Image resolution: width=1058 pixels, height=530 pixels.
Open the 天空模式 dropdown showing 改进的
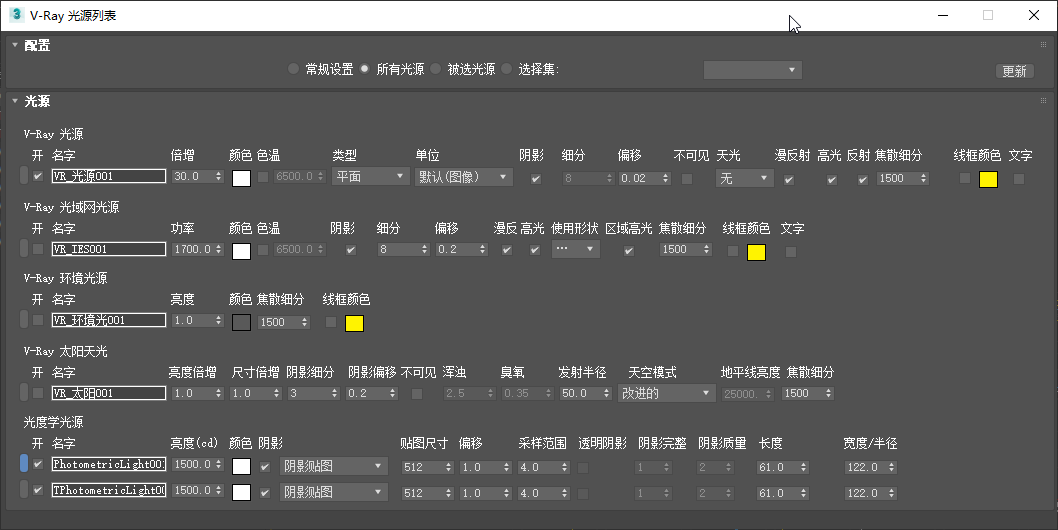[x=666, y=393]
